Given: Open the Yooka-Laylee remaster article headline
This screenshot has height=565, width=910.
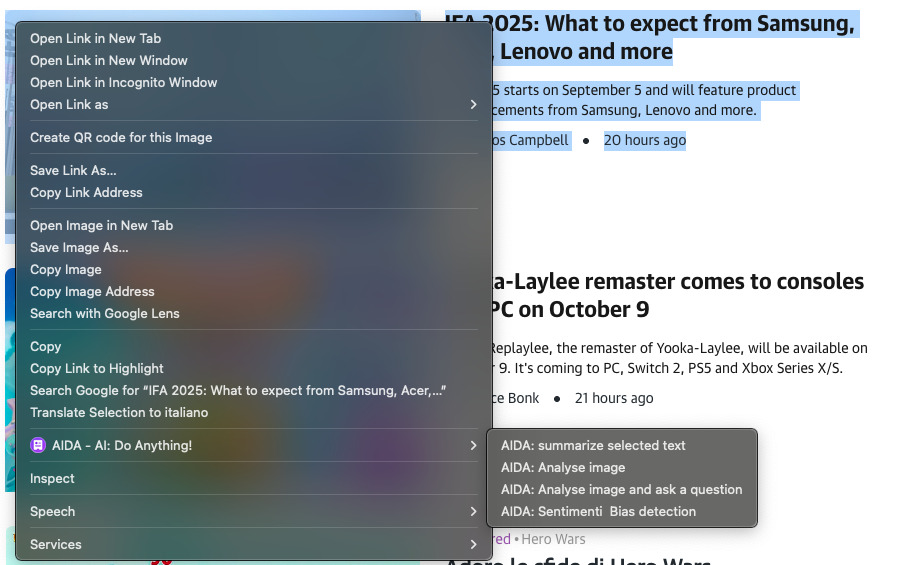Looking at the screenshot, I should coord(678,295).
